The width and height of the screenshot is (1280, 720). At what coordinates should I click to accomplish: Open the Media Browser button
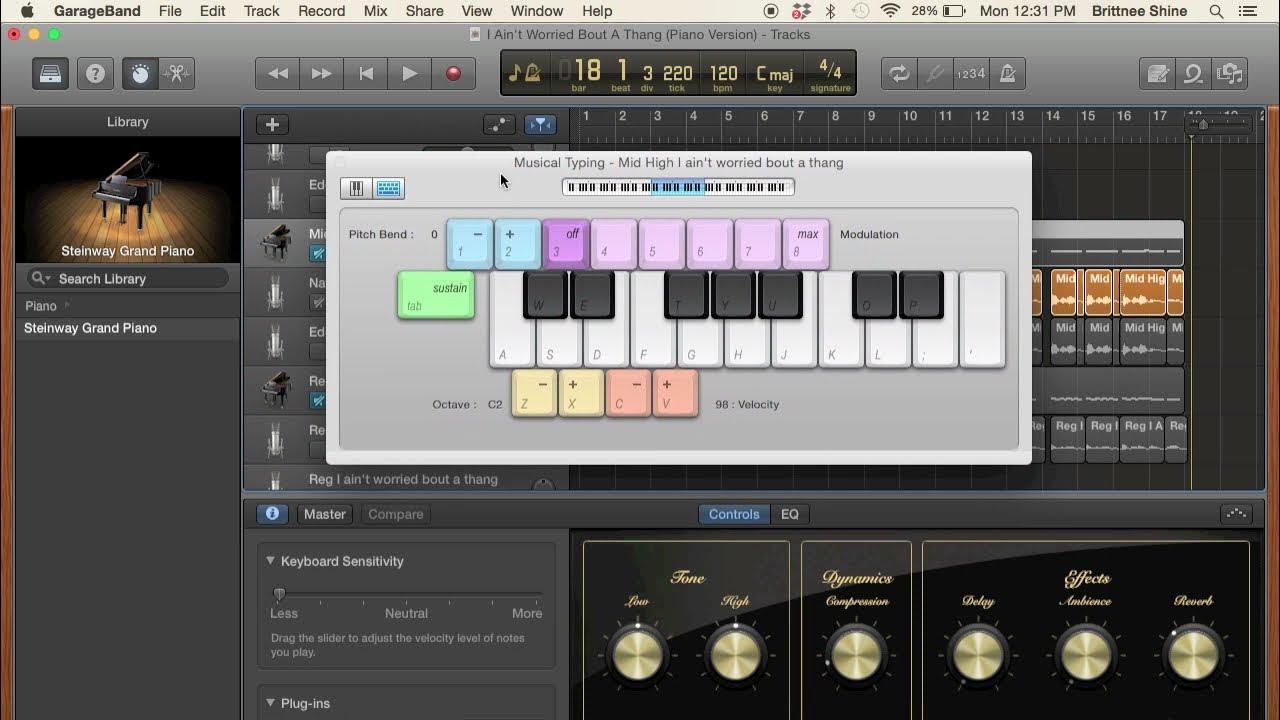click(x=1230, y=74)
